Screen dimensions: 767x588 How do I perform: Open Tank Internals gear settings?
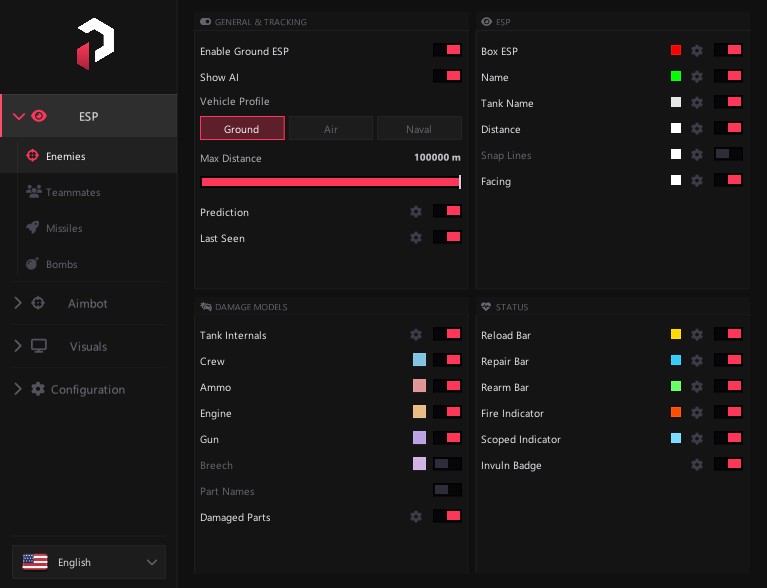pyautogui.click(x=416, y=335)
